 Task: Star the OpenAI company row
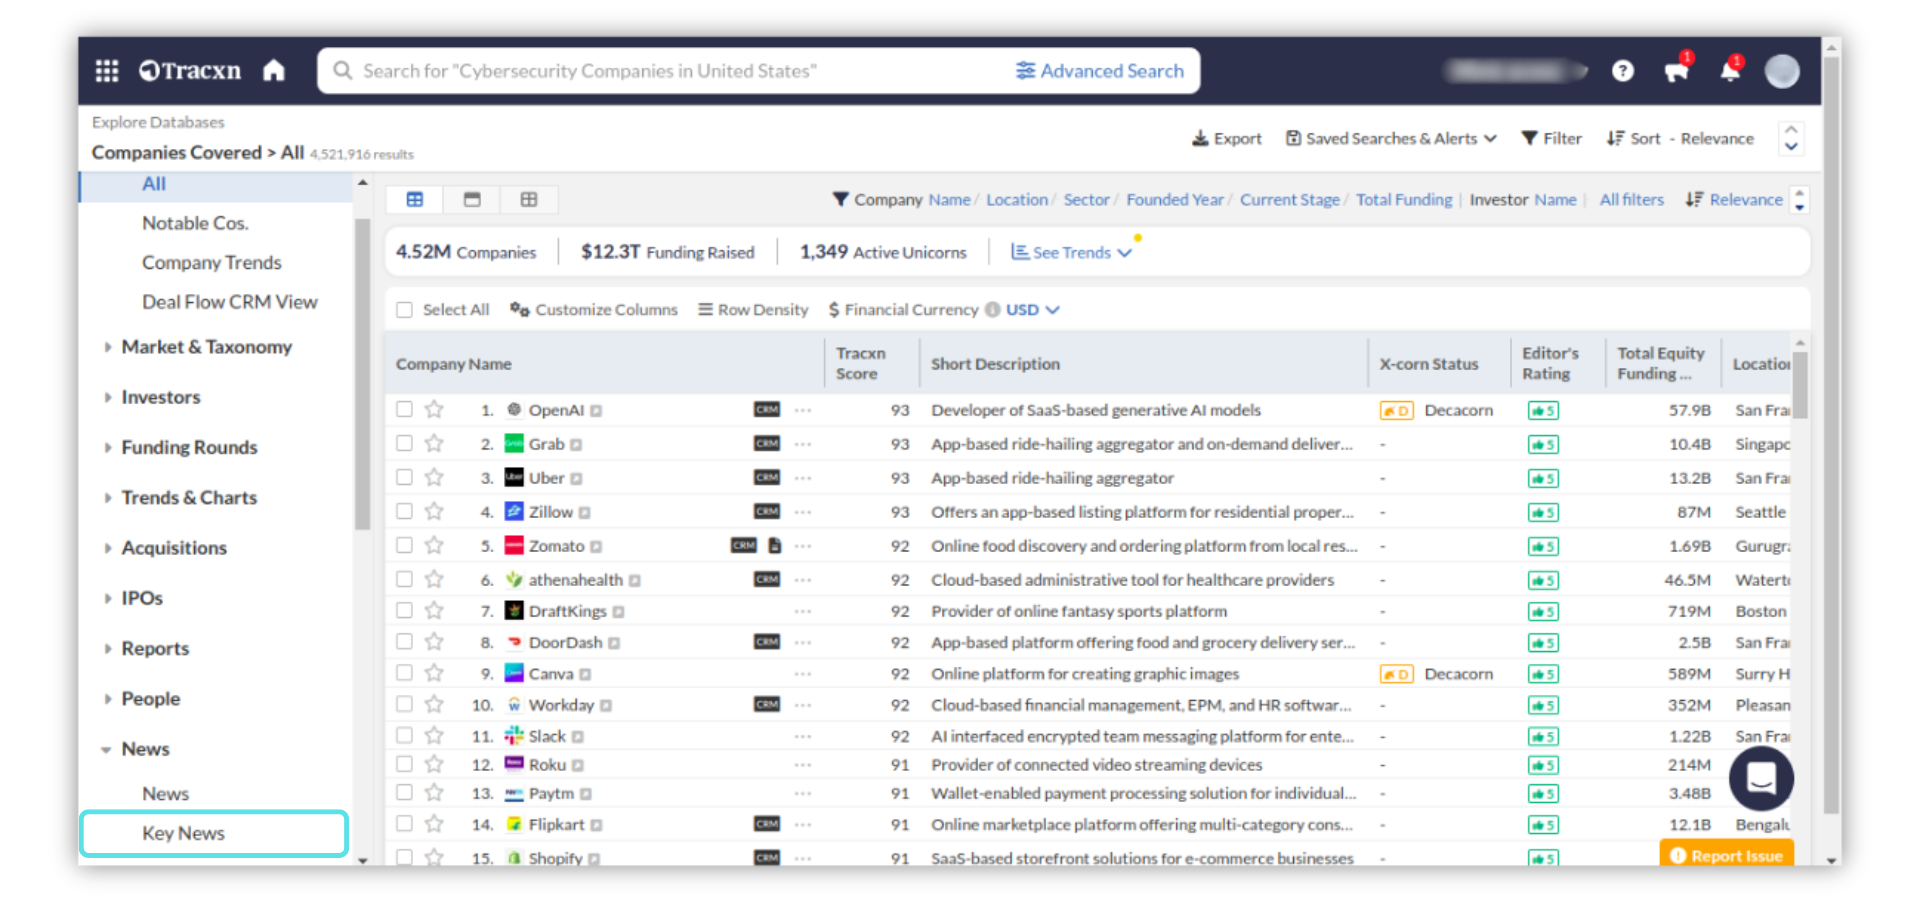pos(434,410)
